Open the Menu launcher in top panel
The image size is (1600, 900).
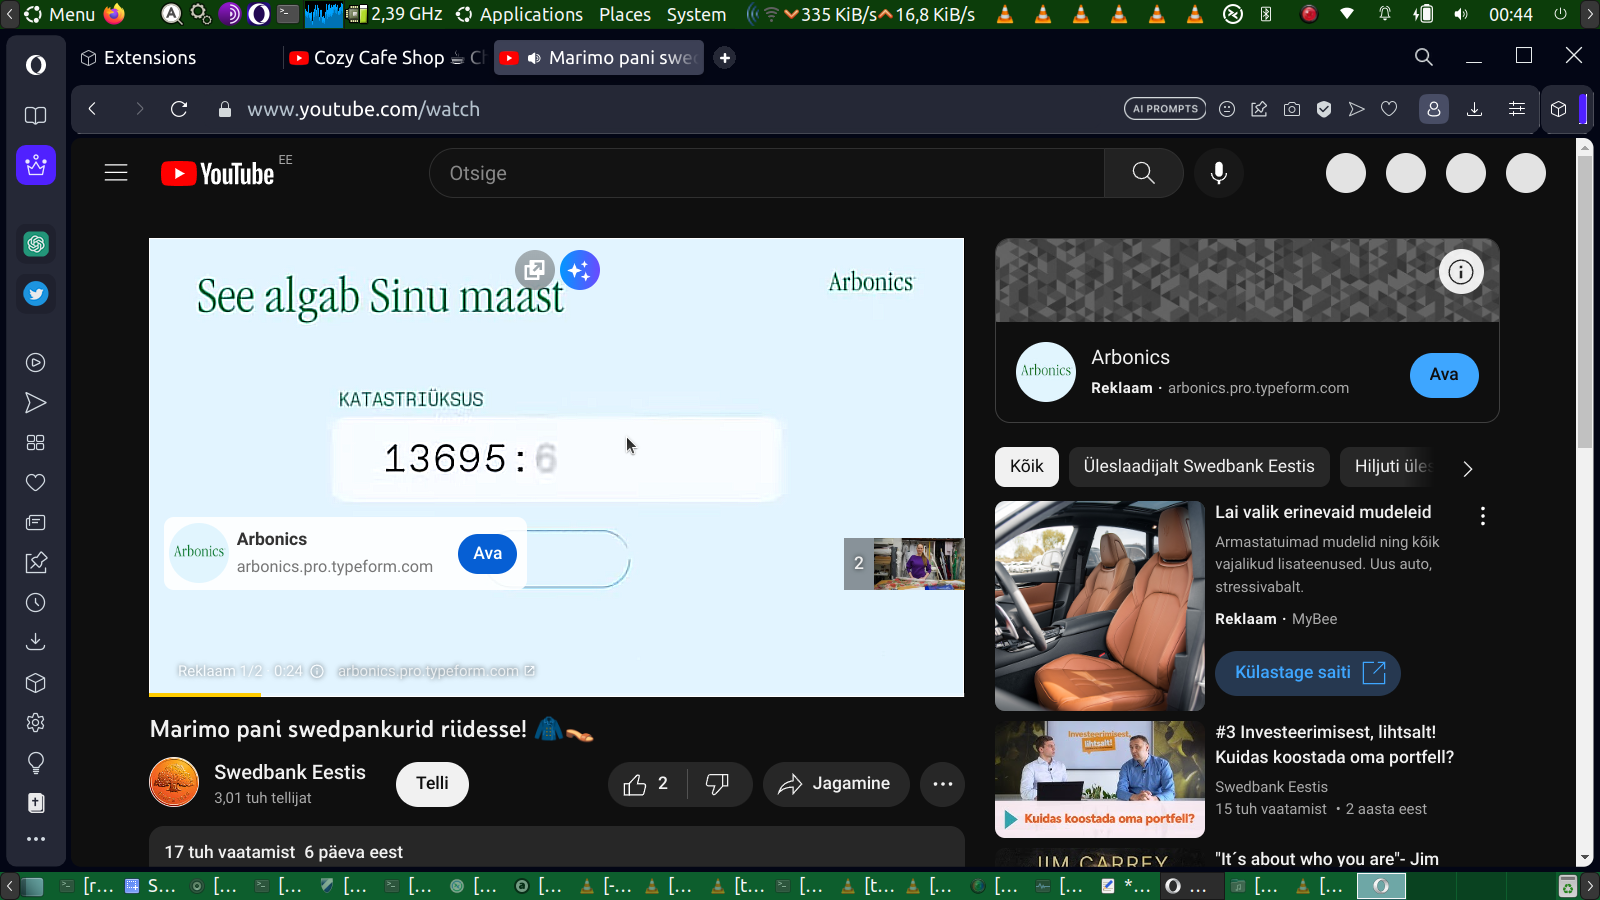(x=59, y=14)
